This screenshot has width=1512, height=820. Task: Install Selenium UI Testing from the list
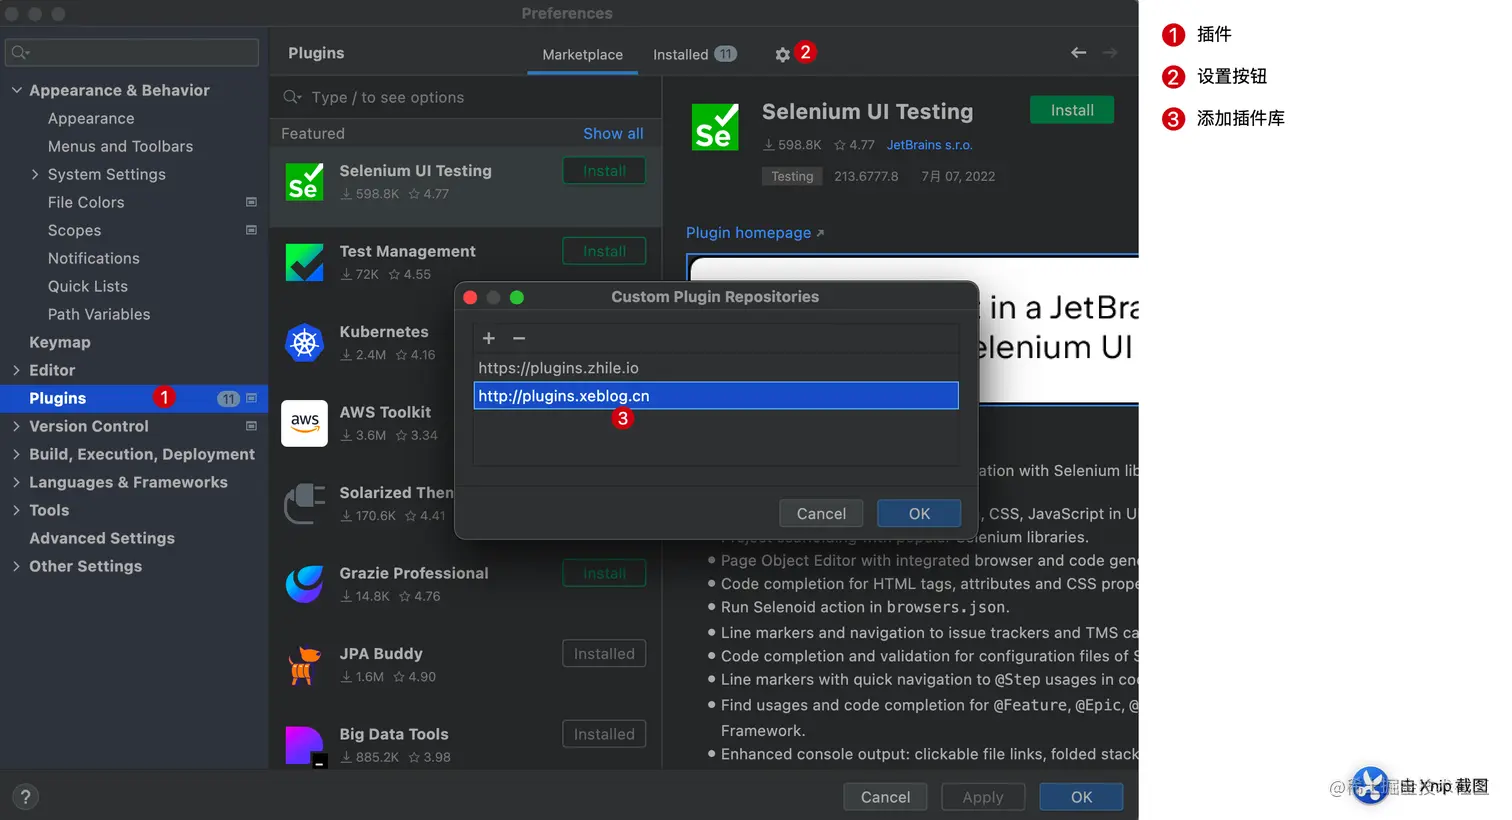(604, 171)
